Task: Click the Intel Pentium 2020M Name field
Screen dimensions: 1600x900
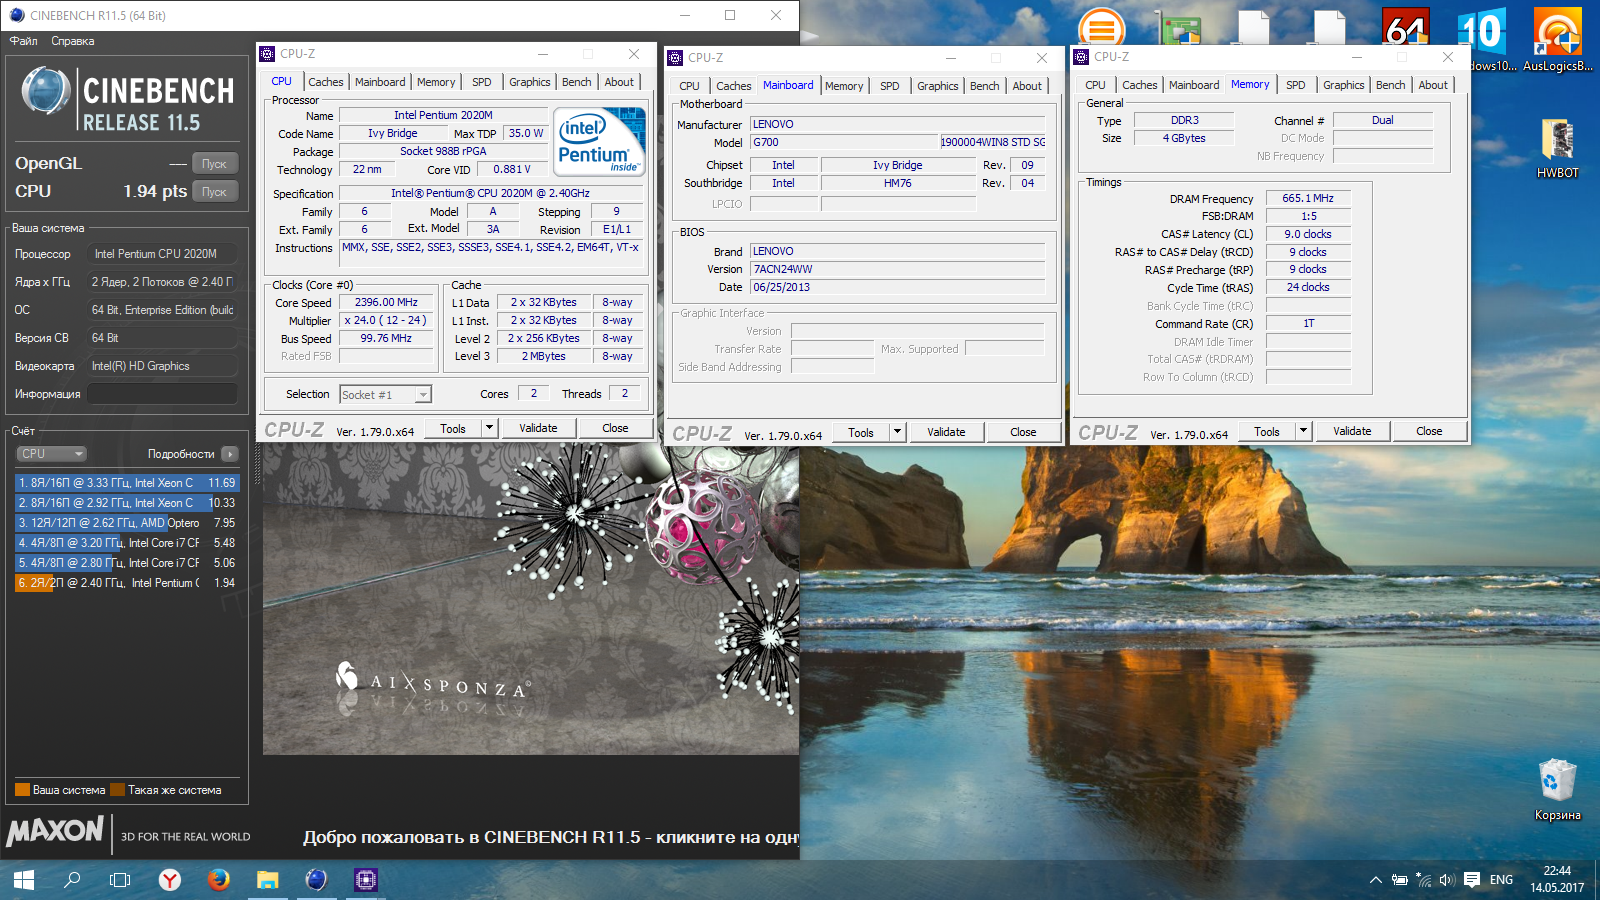Action: 443,116
